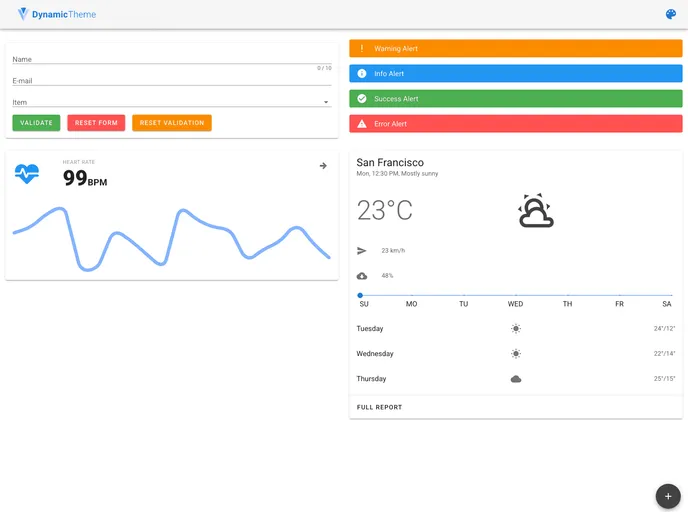Click the success checkmark icon

click(362, 98)
